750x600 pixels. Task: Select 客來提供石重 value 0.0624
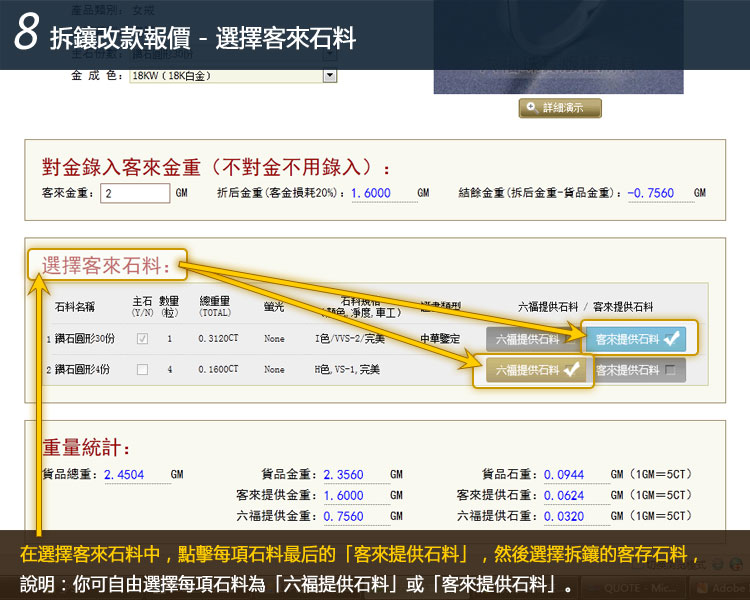pos(564,496)
